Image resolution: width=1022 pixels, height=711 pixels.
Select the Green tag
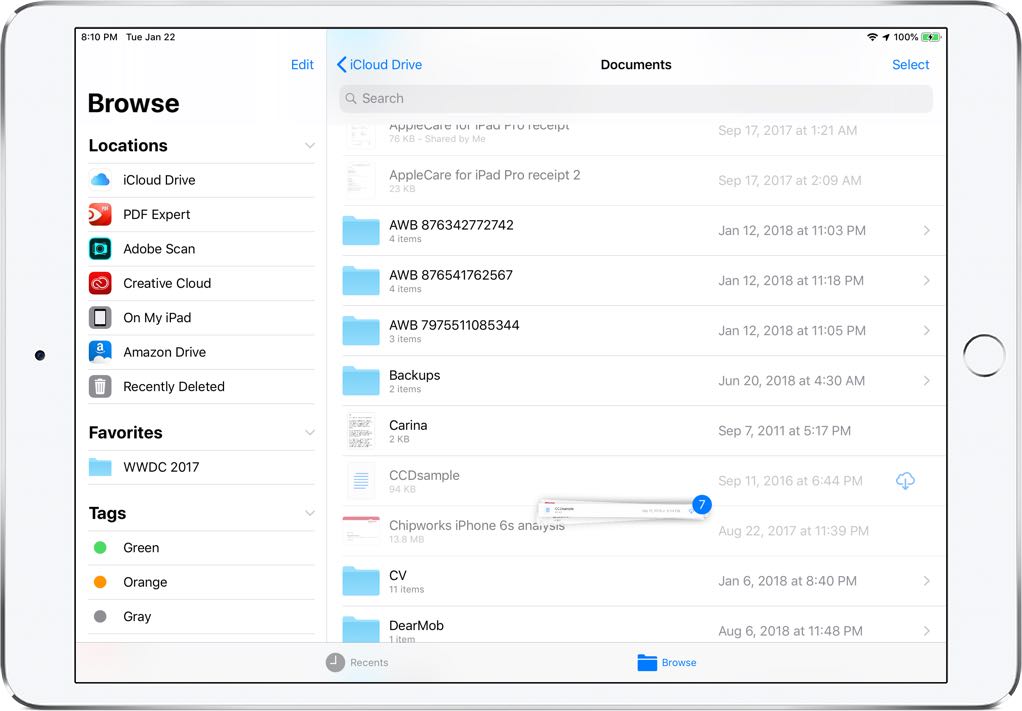click(x=100, y=547)
